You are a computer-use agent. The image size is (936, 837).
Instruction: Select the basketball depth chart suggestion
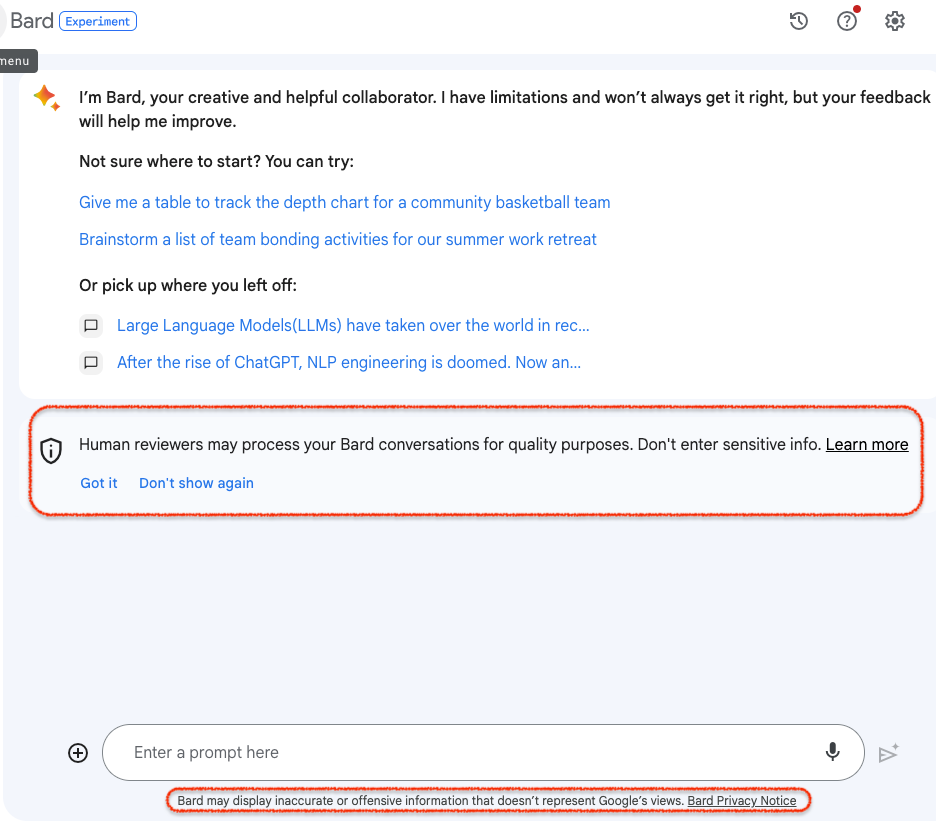coord(344,202)
